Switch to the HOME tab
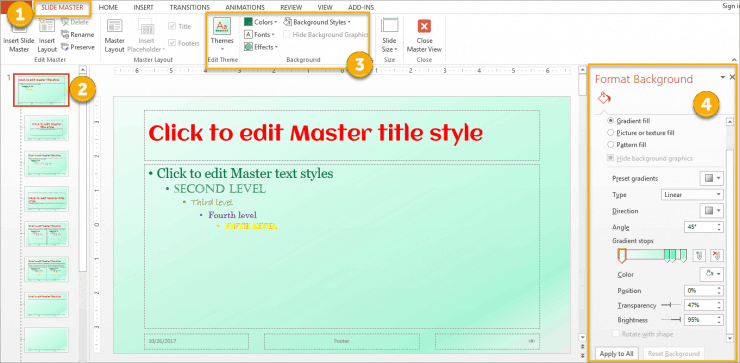This screenshot has height=363, width=740. point(109,8)
